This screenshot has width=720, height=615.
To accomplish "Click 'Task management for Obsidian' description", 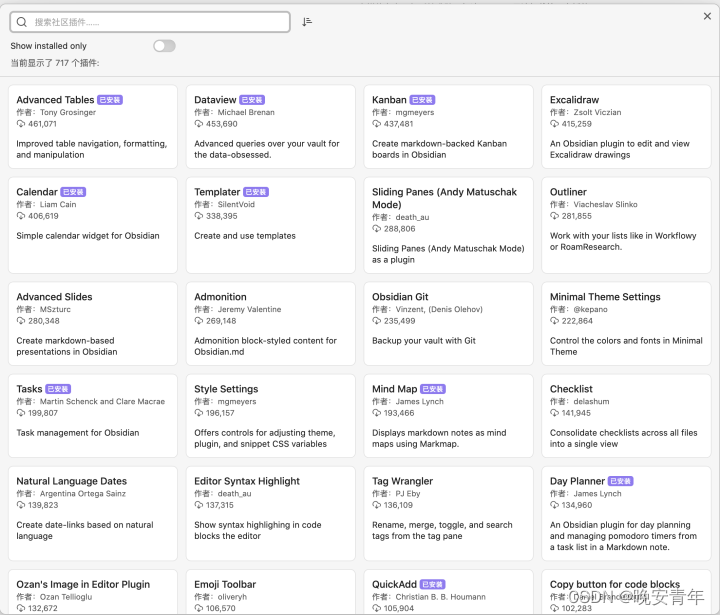I will (78, 433).
